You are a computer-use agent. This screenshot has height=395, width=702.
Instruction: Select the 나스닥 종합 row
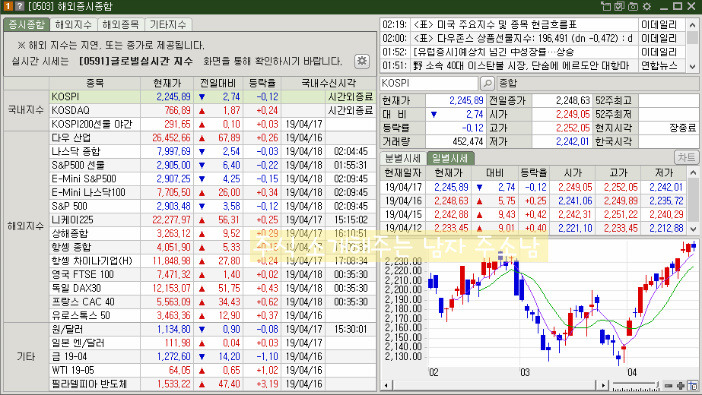click(x=212, y=151)
